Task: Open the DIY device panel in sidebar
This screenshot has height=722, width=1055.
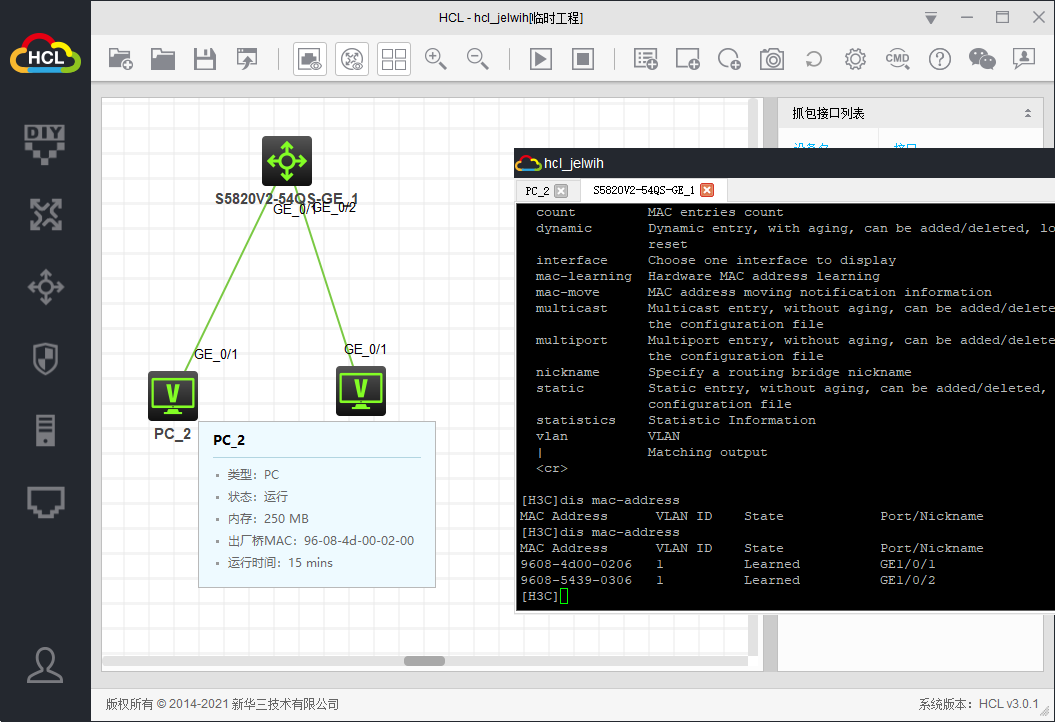Action: coord(45,143)
